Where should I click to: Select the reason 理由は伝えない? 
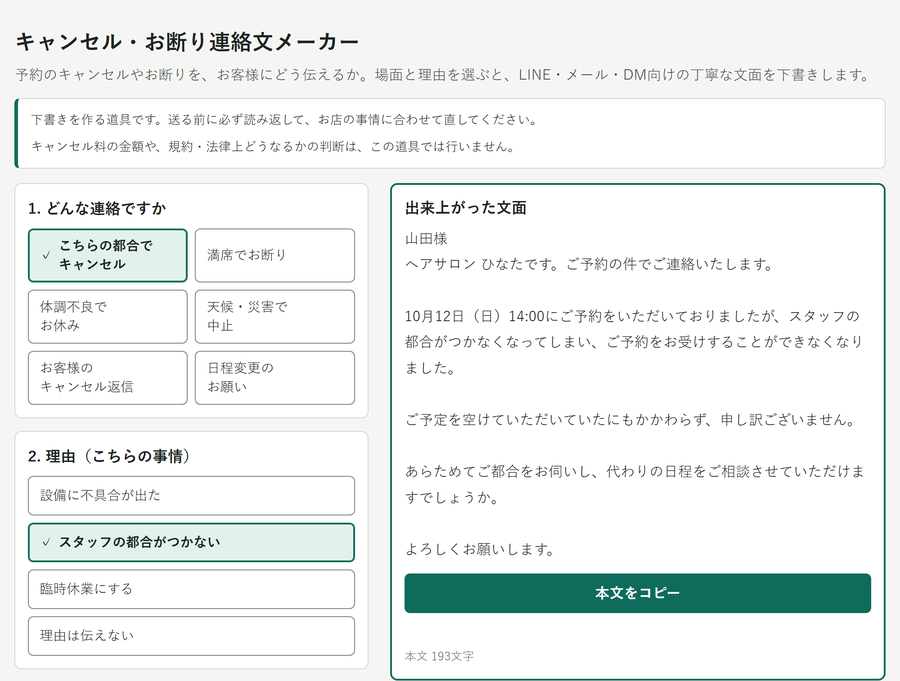tap(191, 636)
